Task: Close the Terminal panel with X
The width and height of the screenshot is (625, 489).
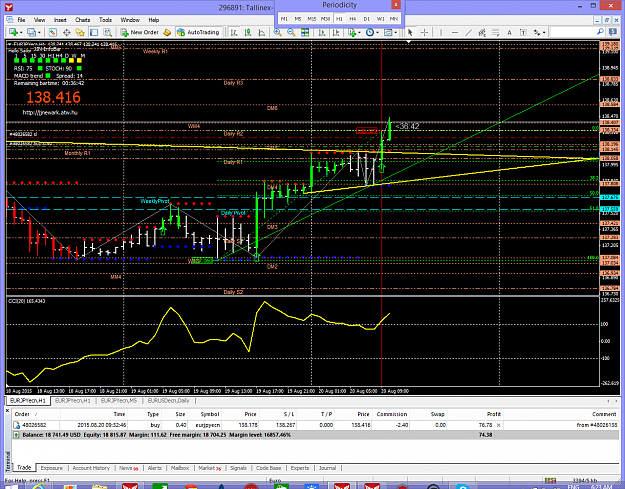Action: (8, 410)
